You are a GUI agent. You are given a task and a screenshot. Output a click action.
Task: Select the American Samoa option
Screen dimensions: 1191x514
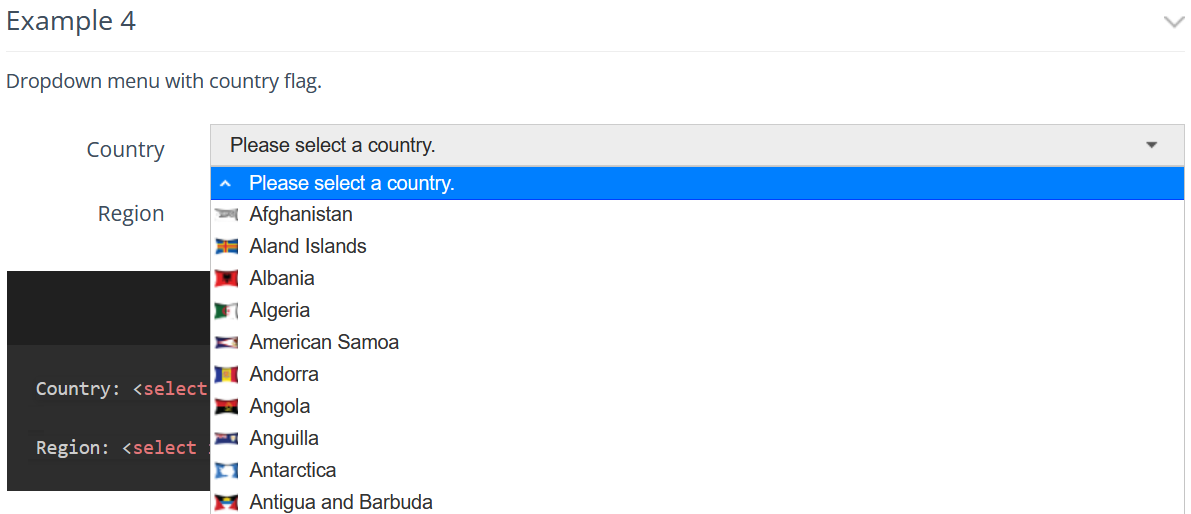pyautogui.click(x=697, y=342)
